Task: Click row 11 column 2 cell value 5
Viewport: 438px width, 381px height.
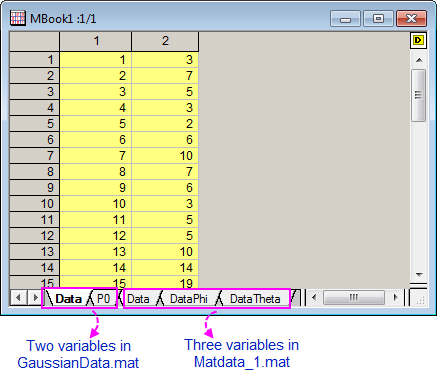Action: coord(165,220)
